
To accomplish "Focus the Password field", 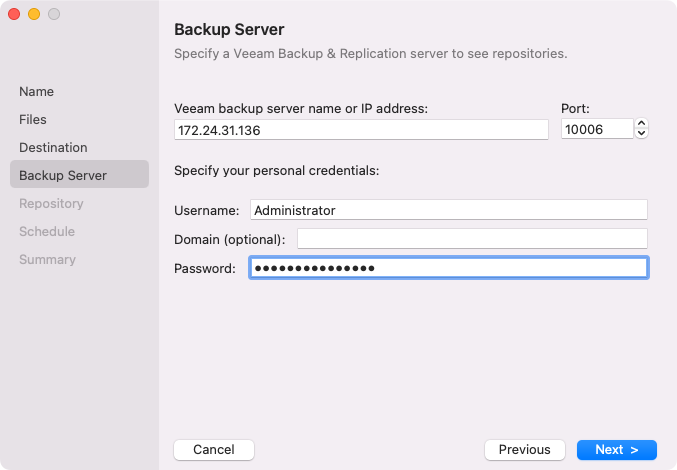I will tap(448, 268).
